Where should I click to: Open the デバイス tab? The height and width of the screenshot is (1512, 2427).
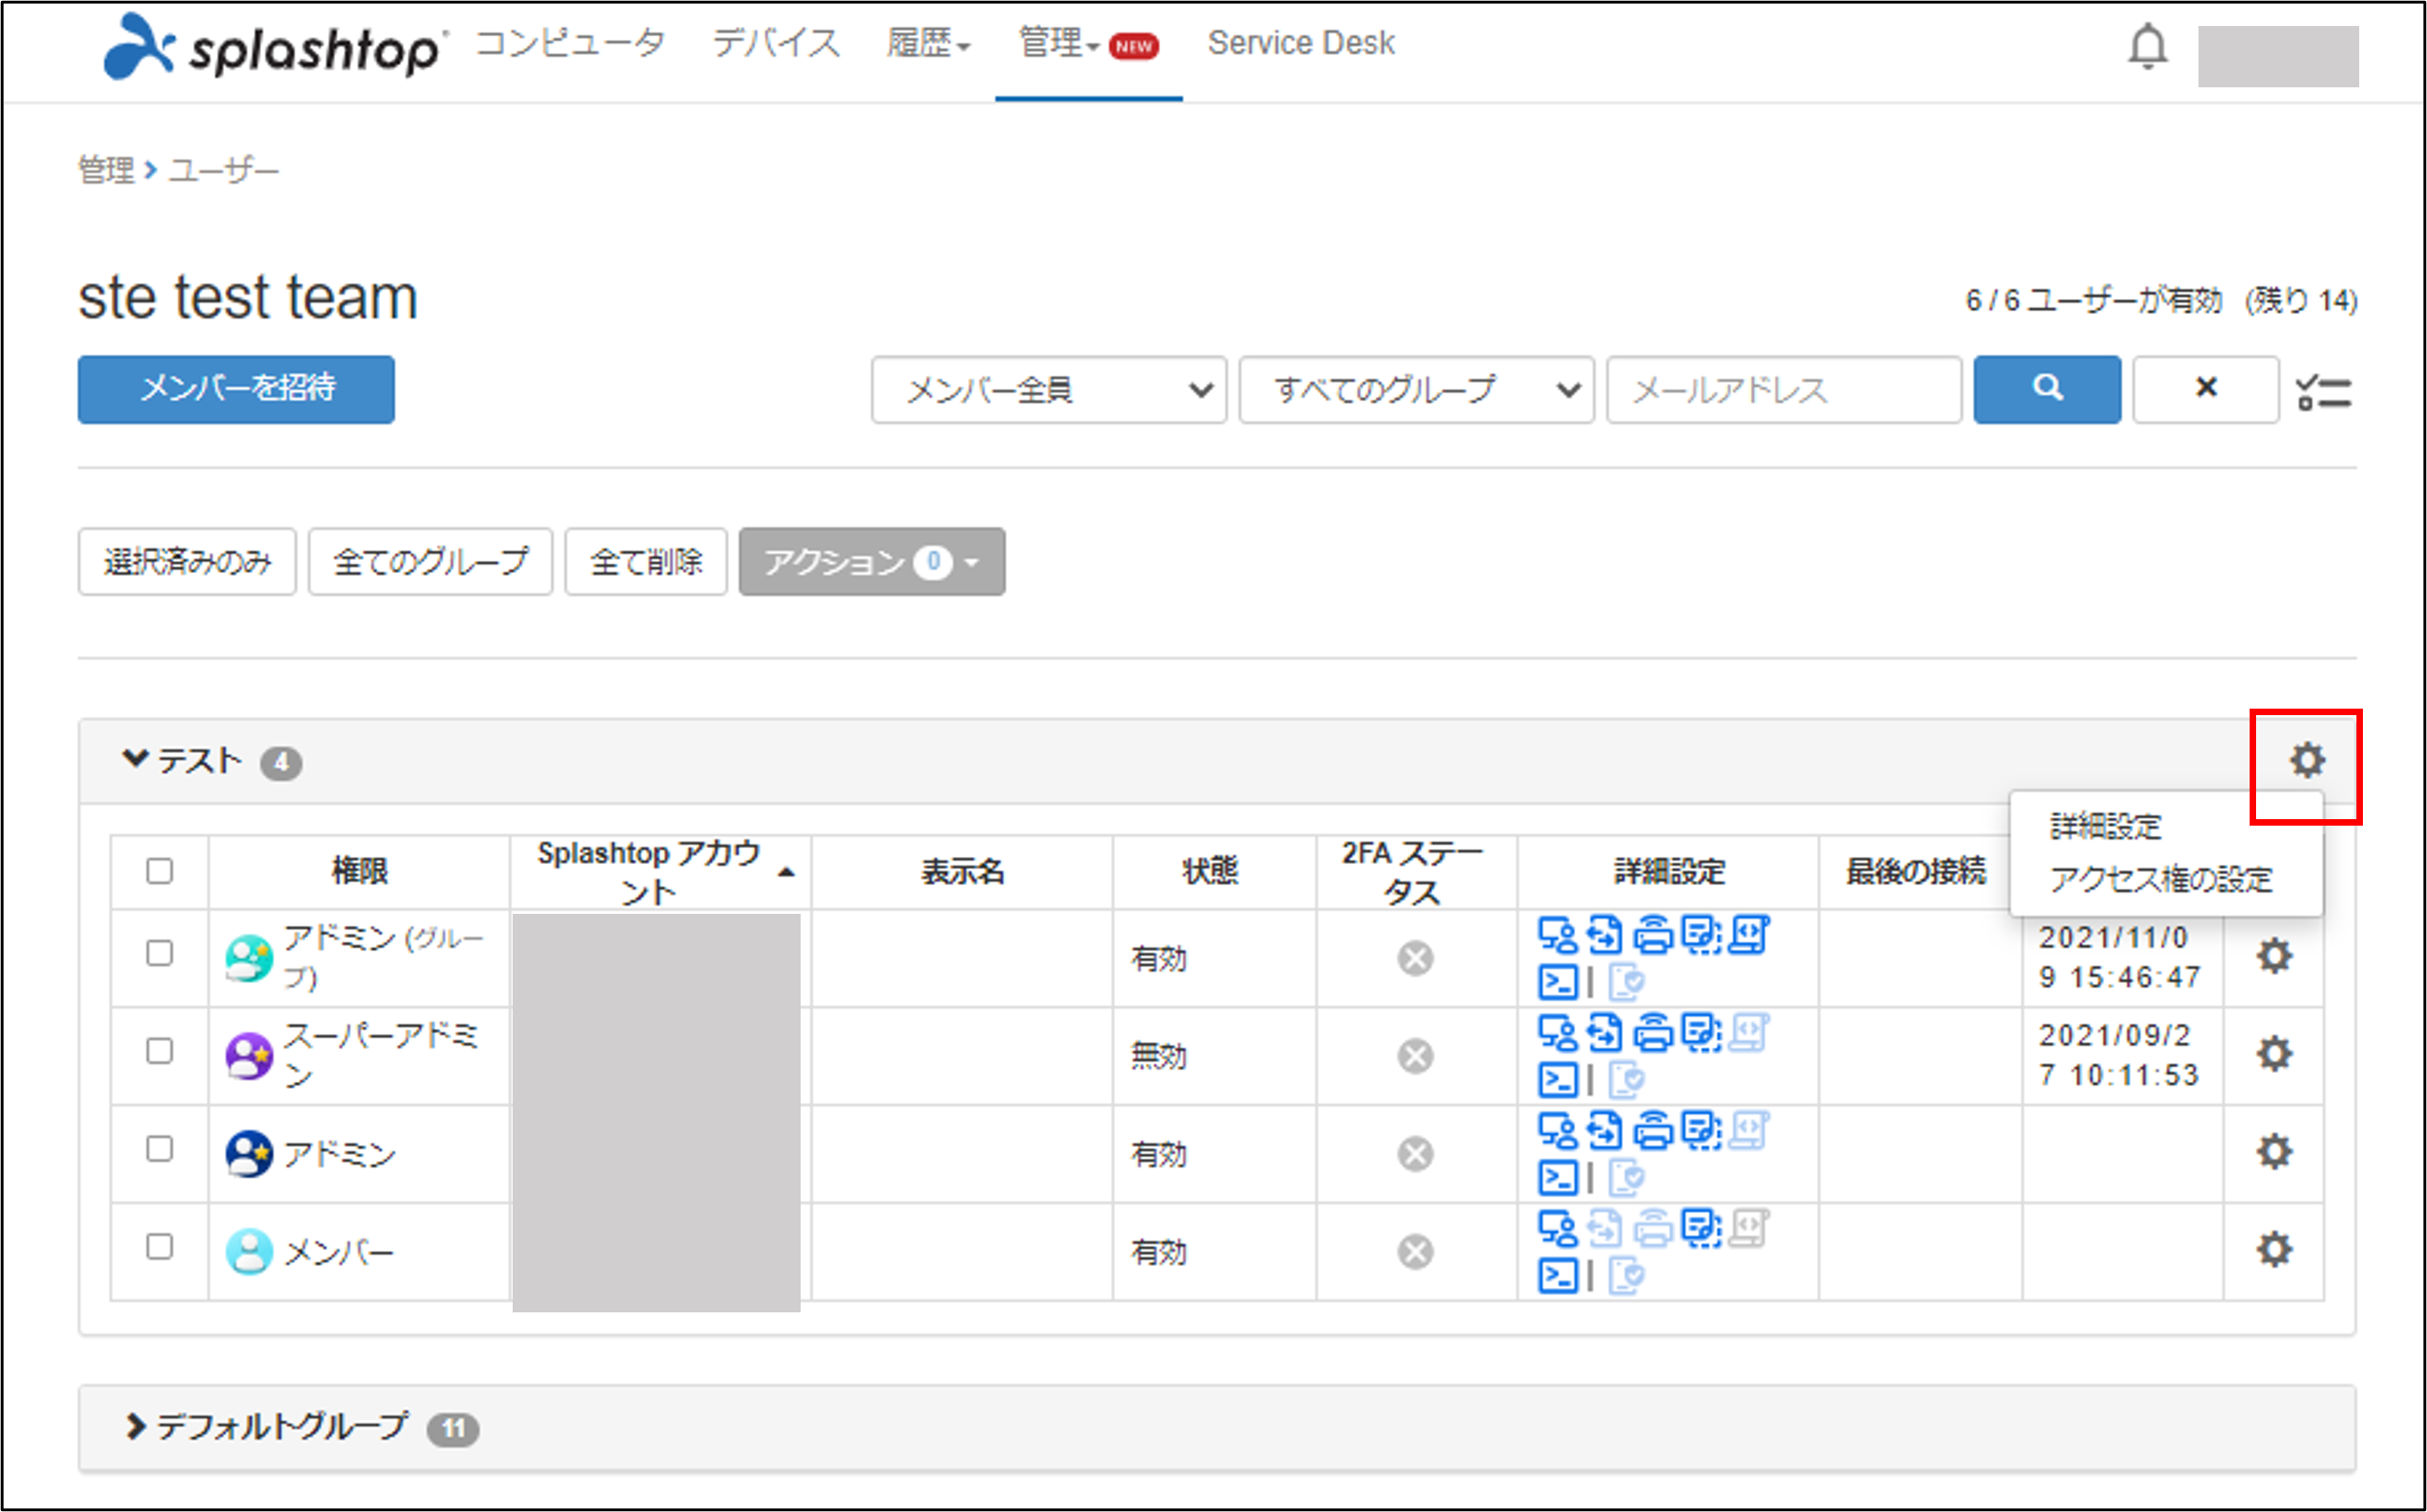tap(776, 44)
